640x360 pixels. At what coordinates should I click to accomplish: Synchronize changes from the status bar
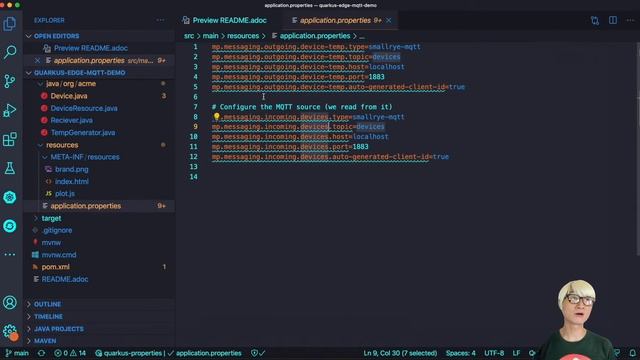[42, 353]
